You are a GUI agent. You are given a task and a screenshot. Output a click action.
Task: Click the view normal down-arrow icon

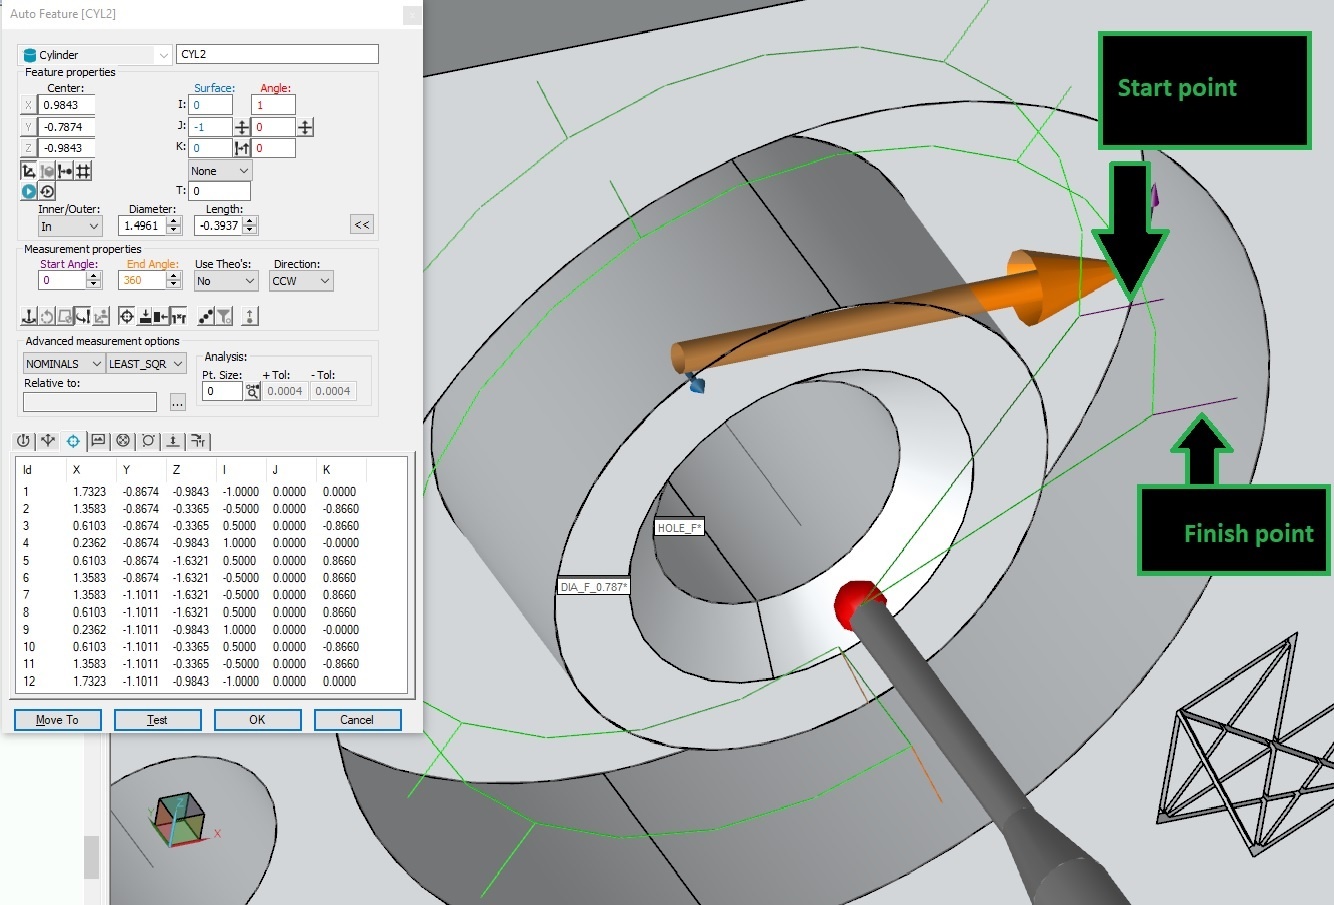point(144,317)
